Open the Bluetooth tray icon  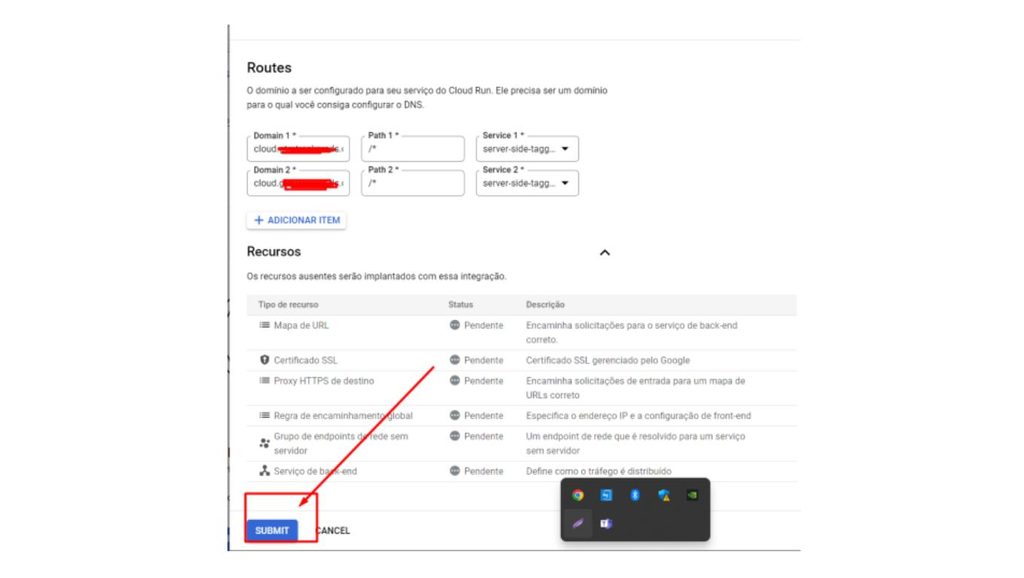[x=635, y=495]
